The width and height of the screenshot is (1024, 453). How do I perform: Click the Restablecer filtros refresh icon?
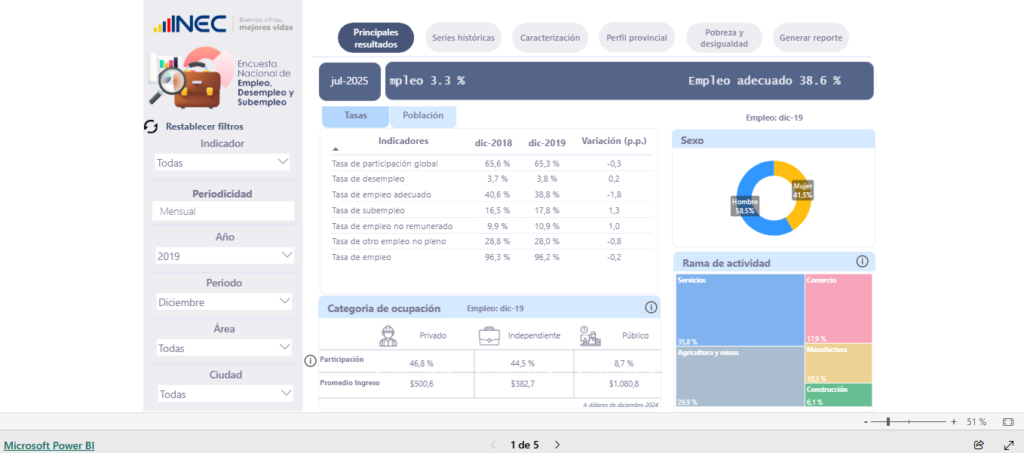pyautogui.click(x=151, y=127)
